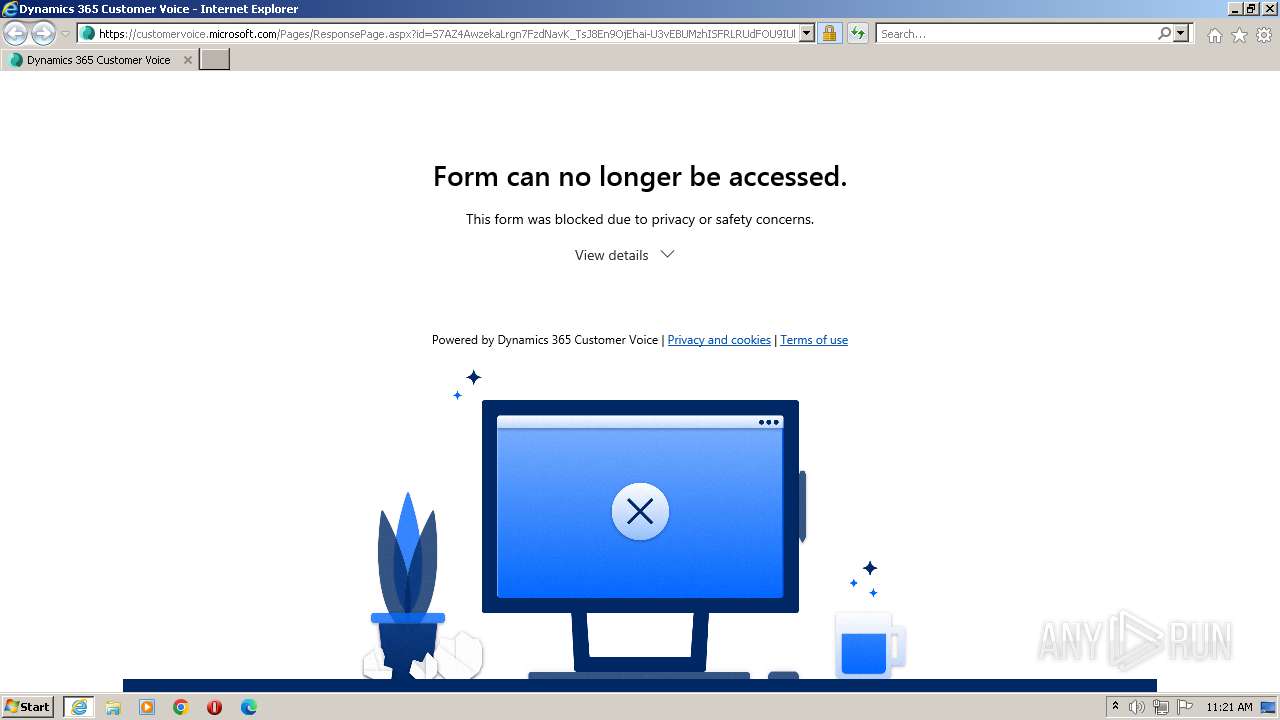
Task: Launch Opera browser from the taskbar
Action: [214, 707]
